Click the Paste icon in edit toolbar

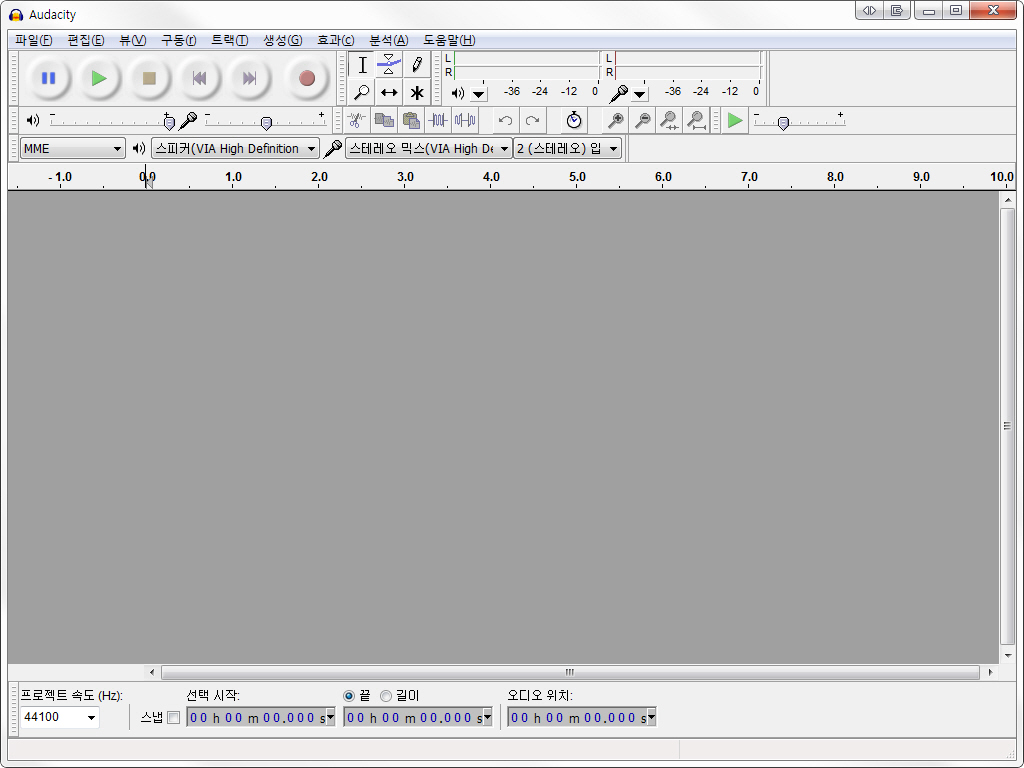click(411, 120)
